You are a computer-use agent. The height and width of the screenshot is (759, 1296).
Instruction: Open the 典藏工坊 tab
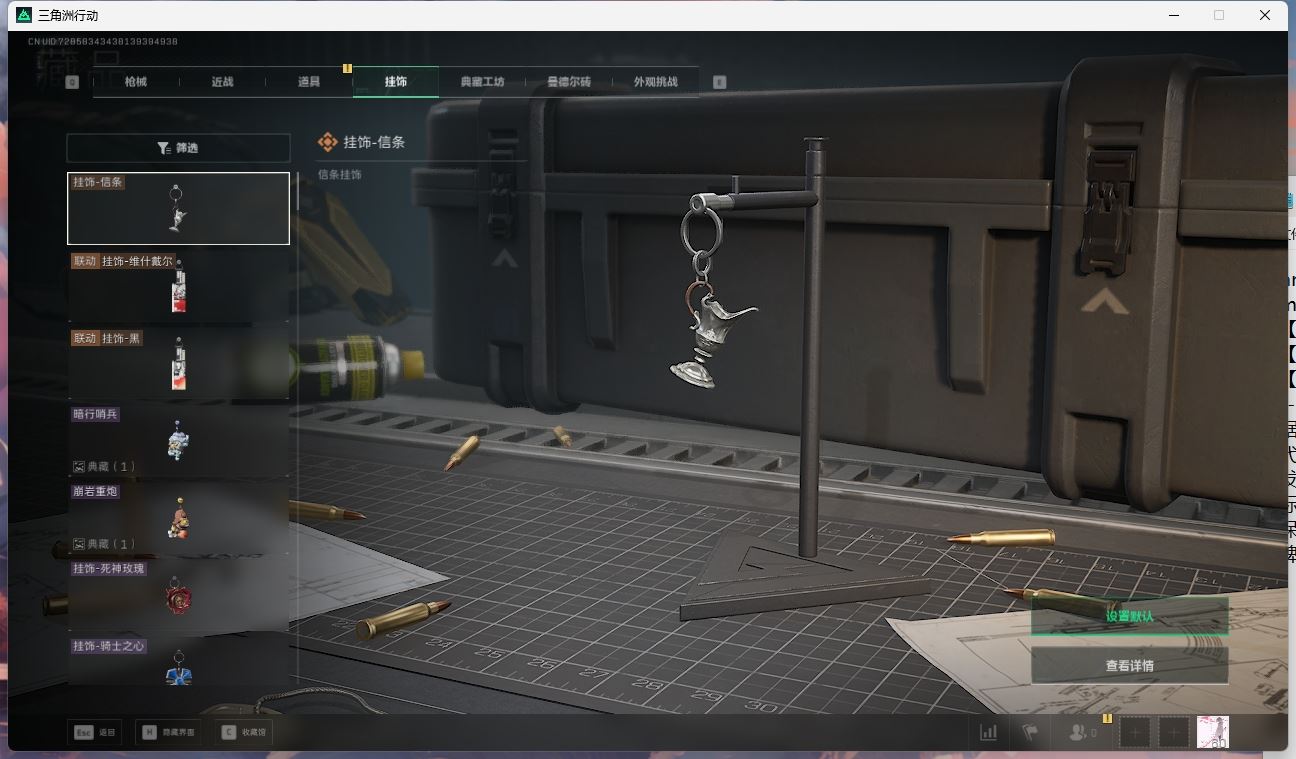click(482, 82)
